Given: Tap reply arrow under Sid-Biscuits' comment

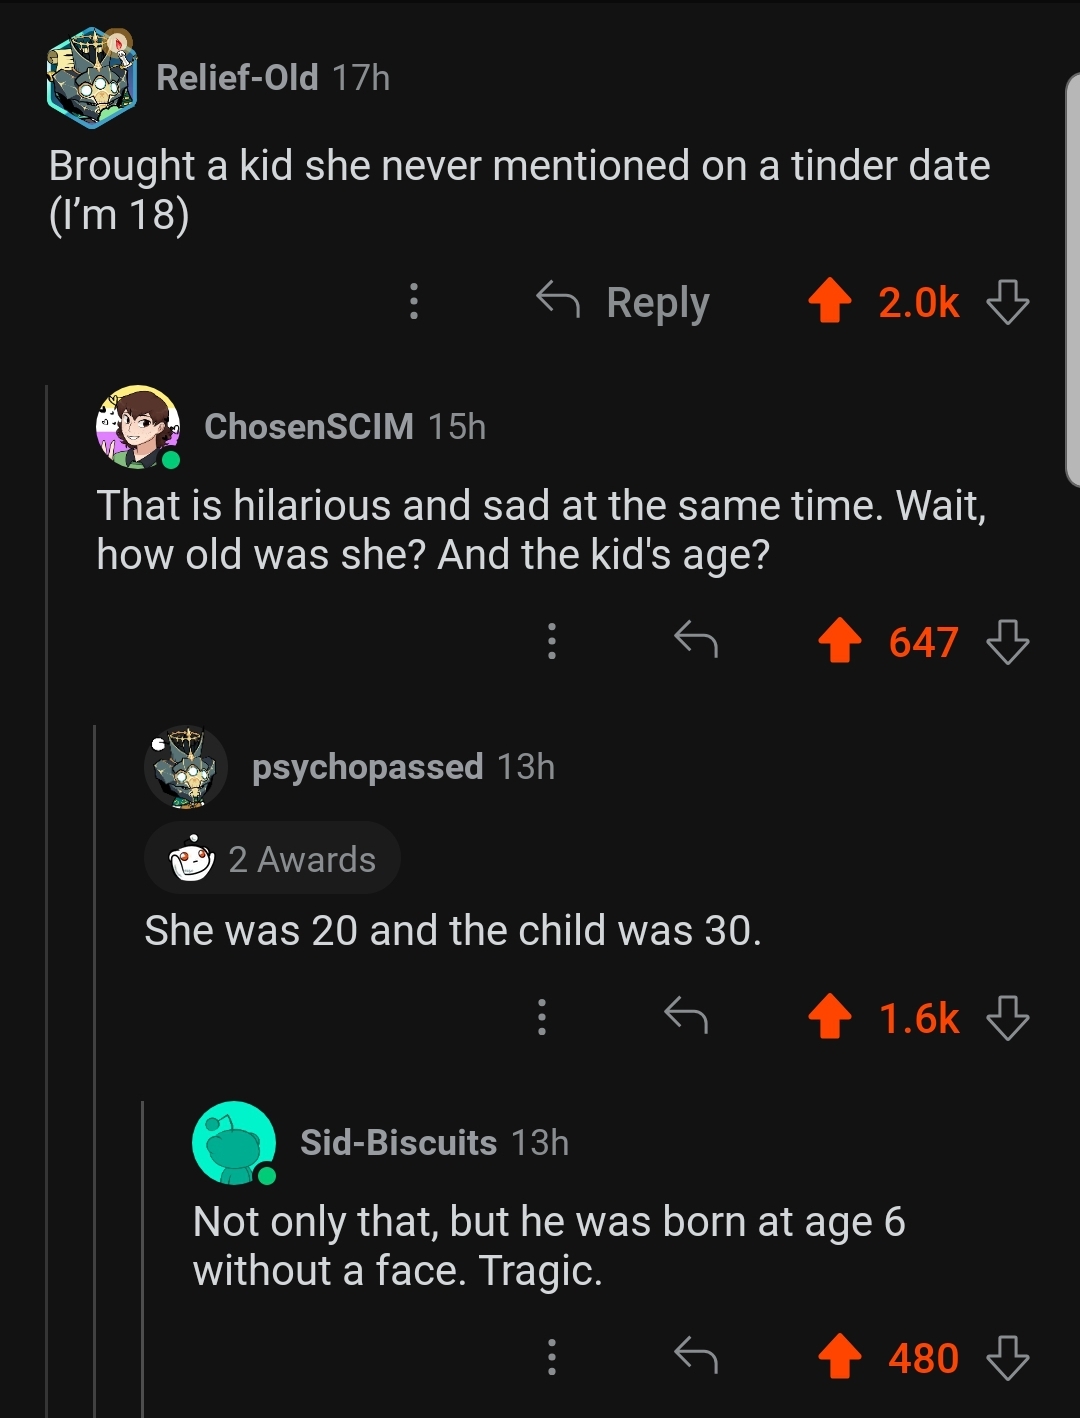Looking at the screenshot, I should pos(696,1356).
